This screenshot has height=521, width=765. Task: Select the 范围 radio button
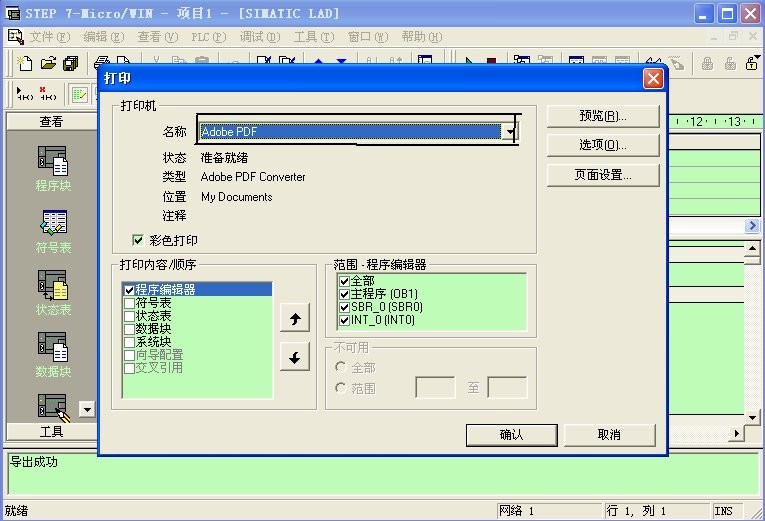[341, 388]
